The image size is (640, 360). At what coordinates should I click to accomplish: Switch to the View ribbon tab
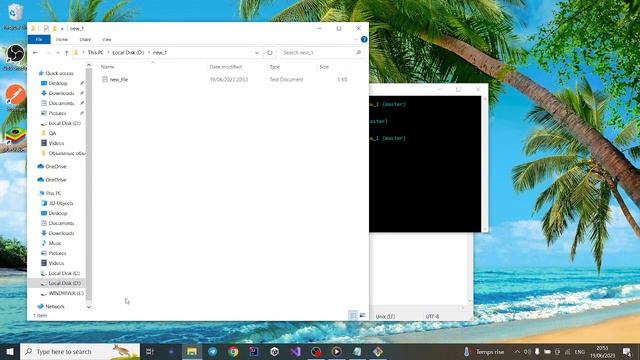coord(107,40)
